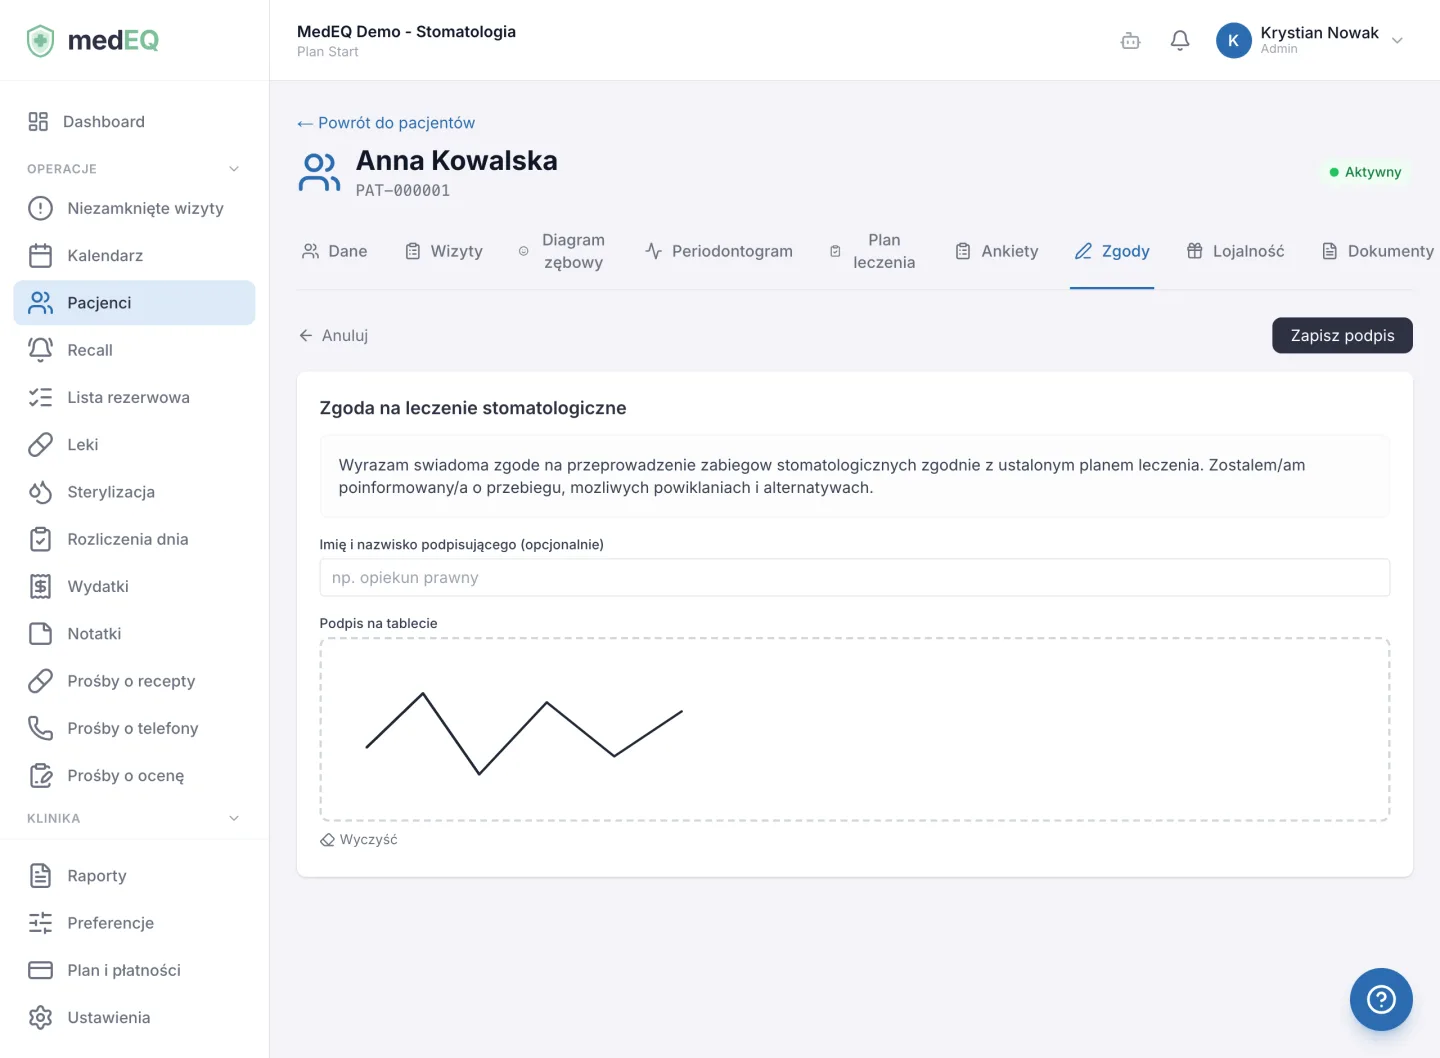Open the Diagram zębowy tab

pyautogui.click(x=562, y=251)
